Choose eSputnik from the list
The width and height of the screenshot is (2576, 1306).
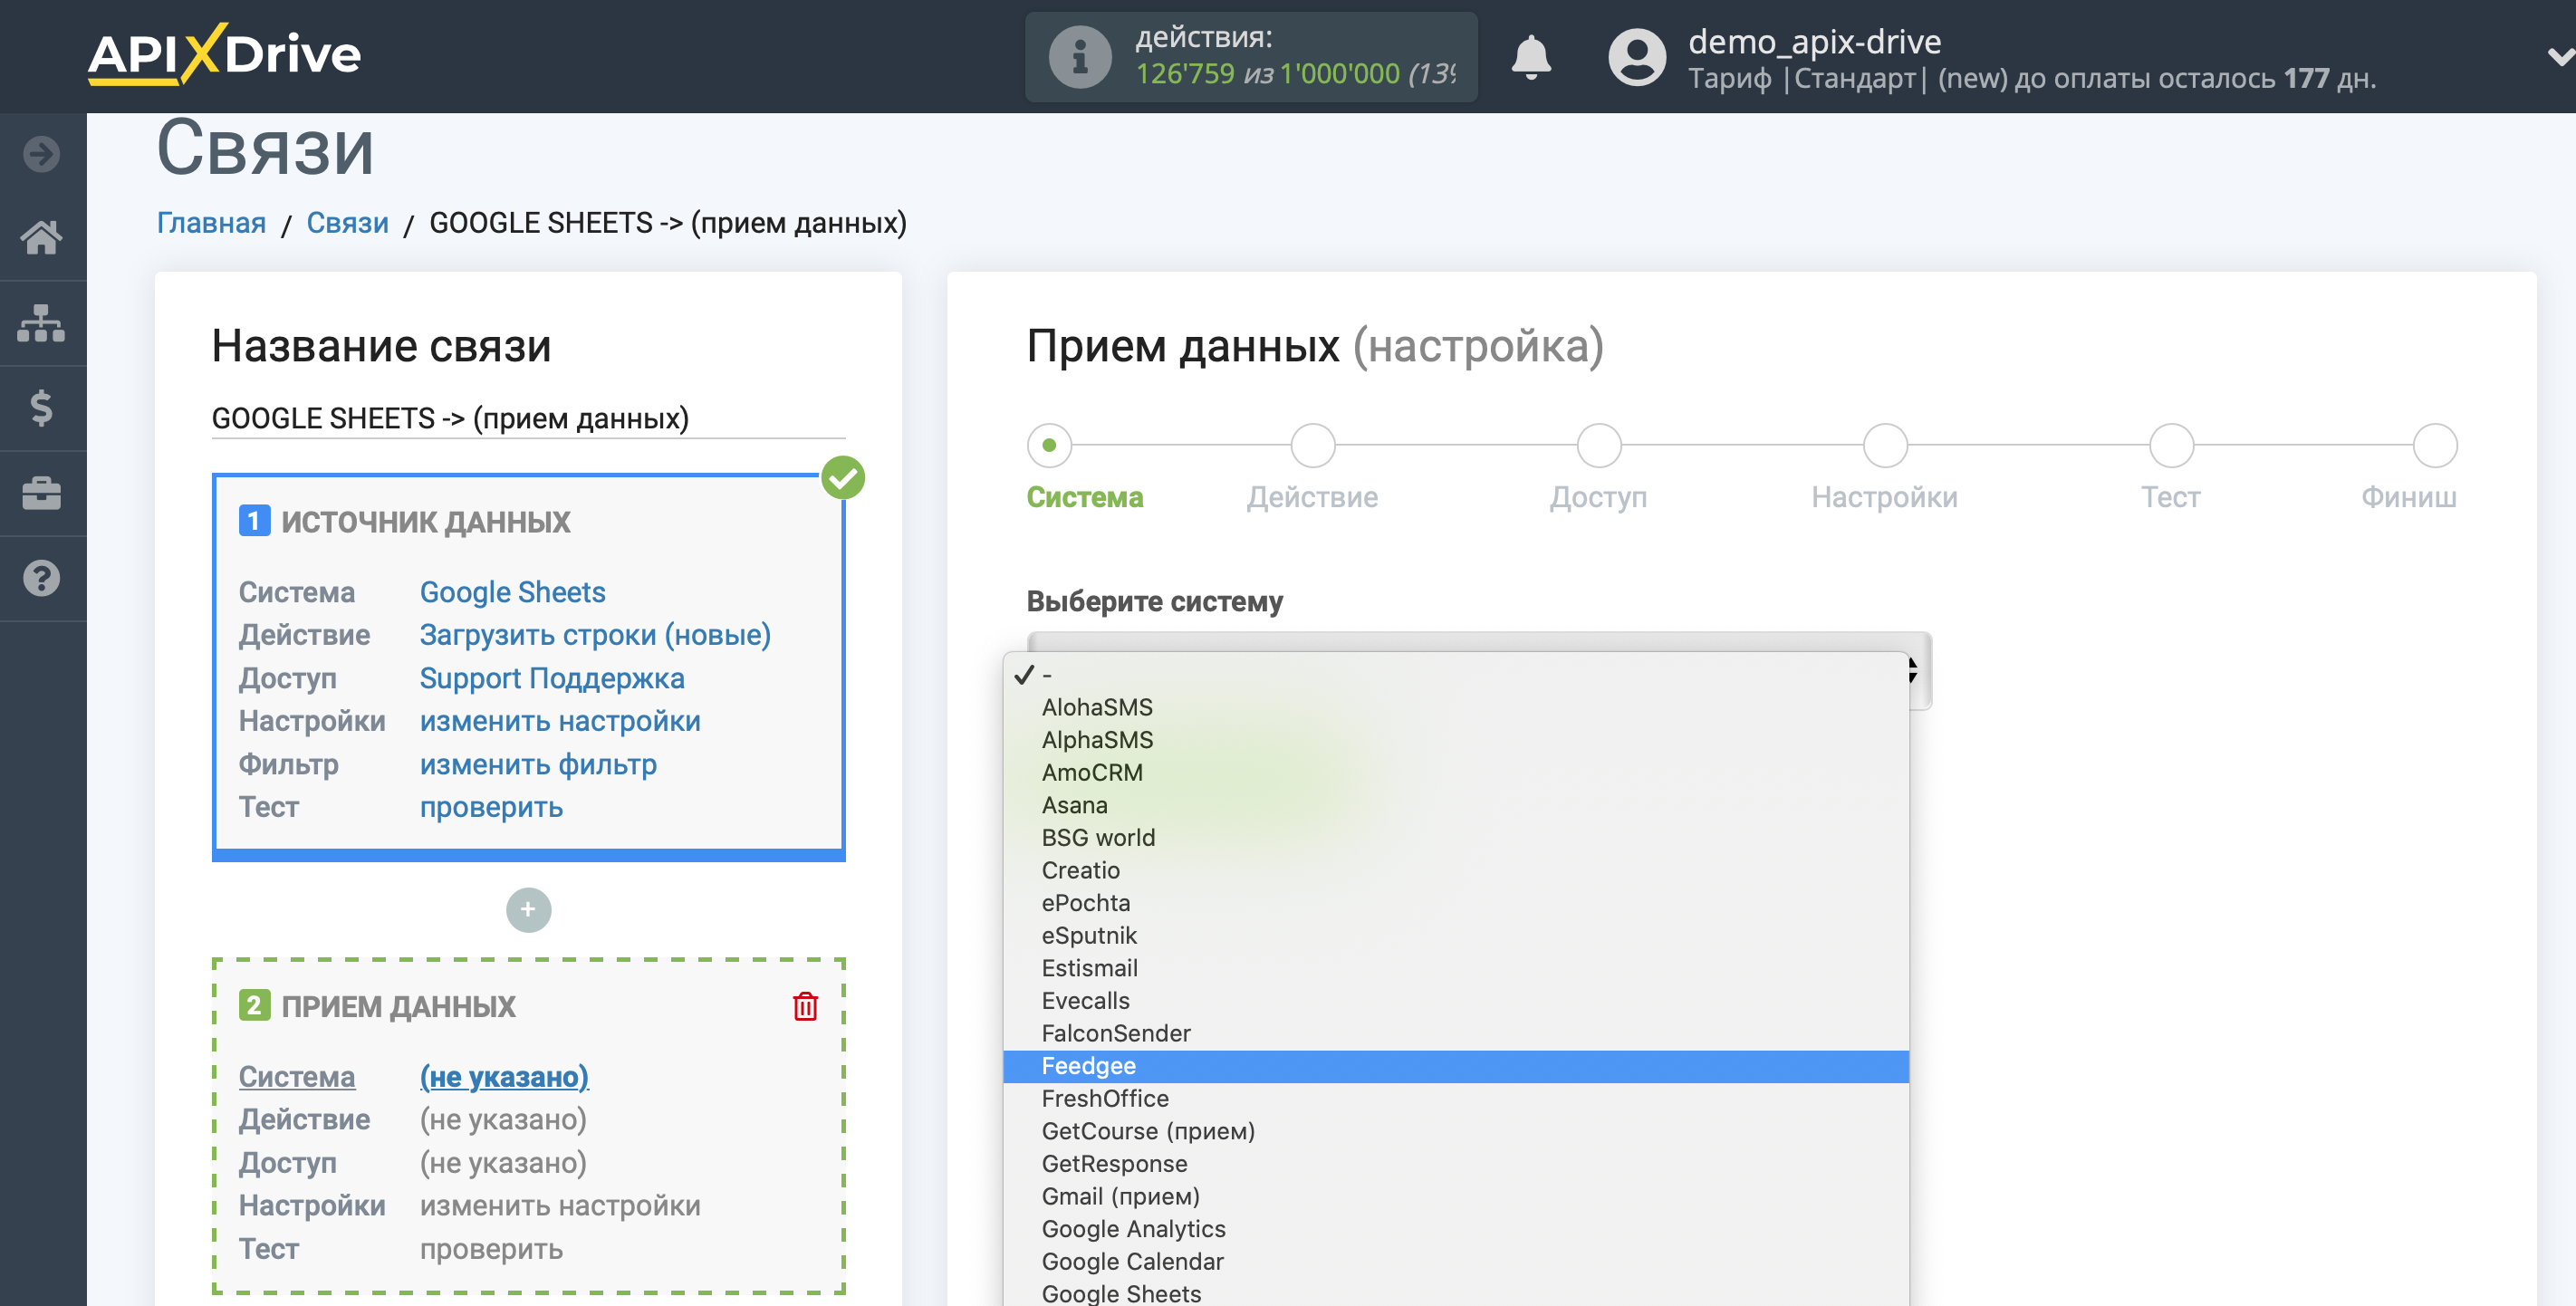1456,936
